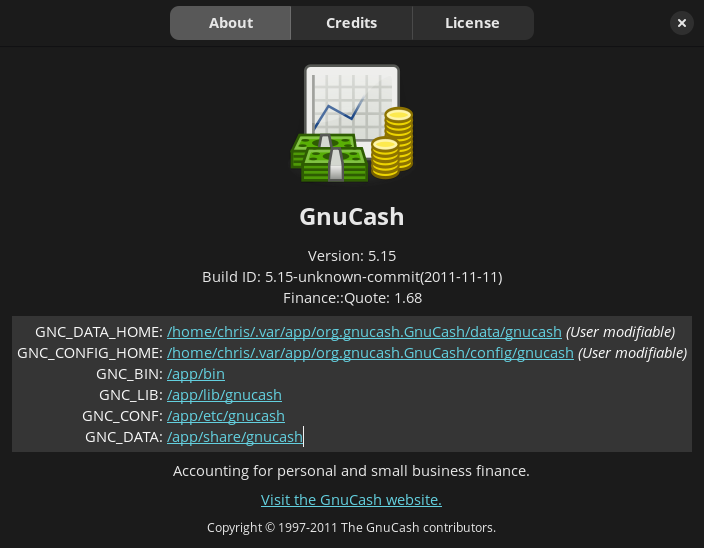Open the /app/lib/gnucash path link
This screenshot has height=548, width=704.
(x=224, y=395)
